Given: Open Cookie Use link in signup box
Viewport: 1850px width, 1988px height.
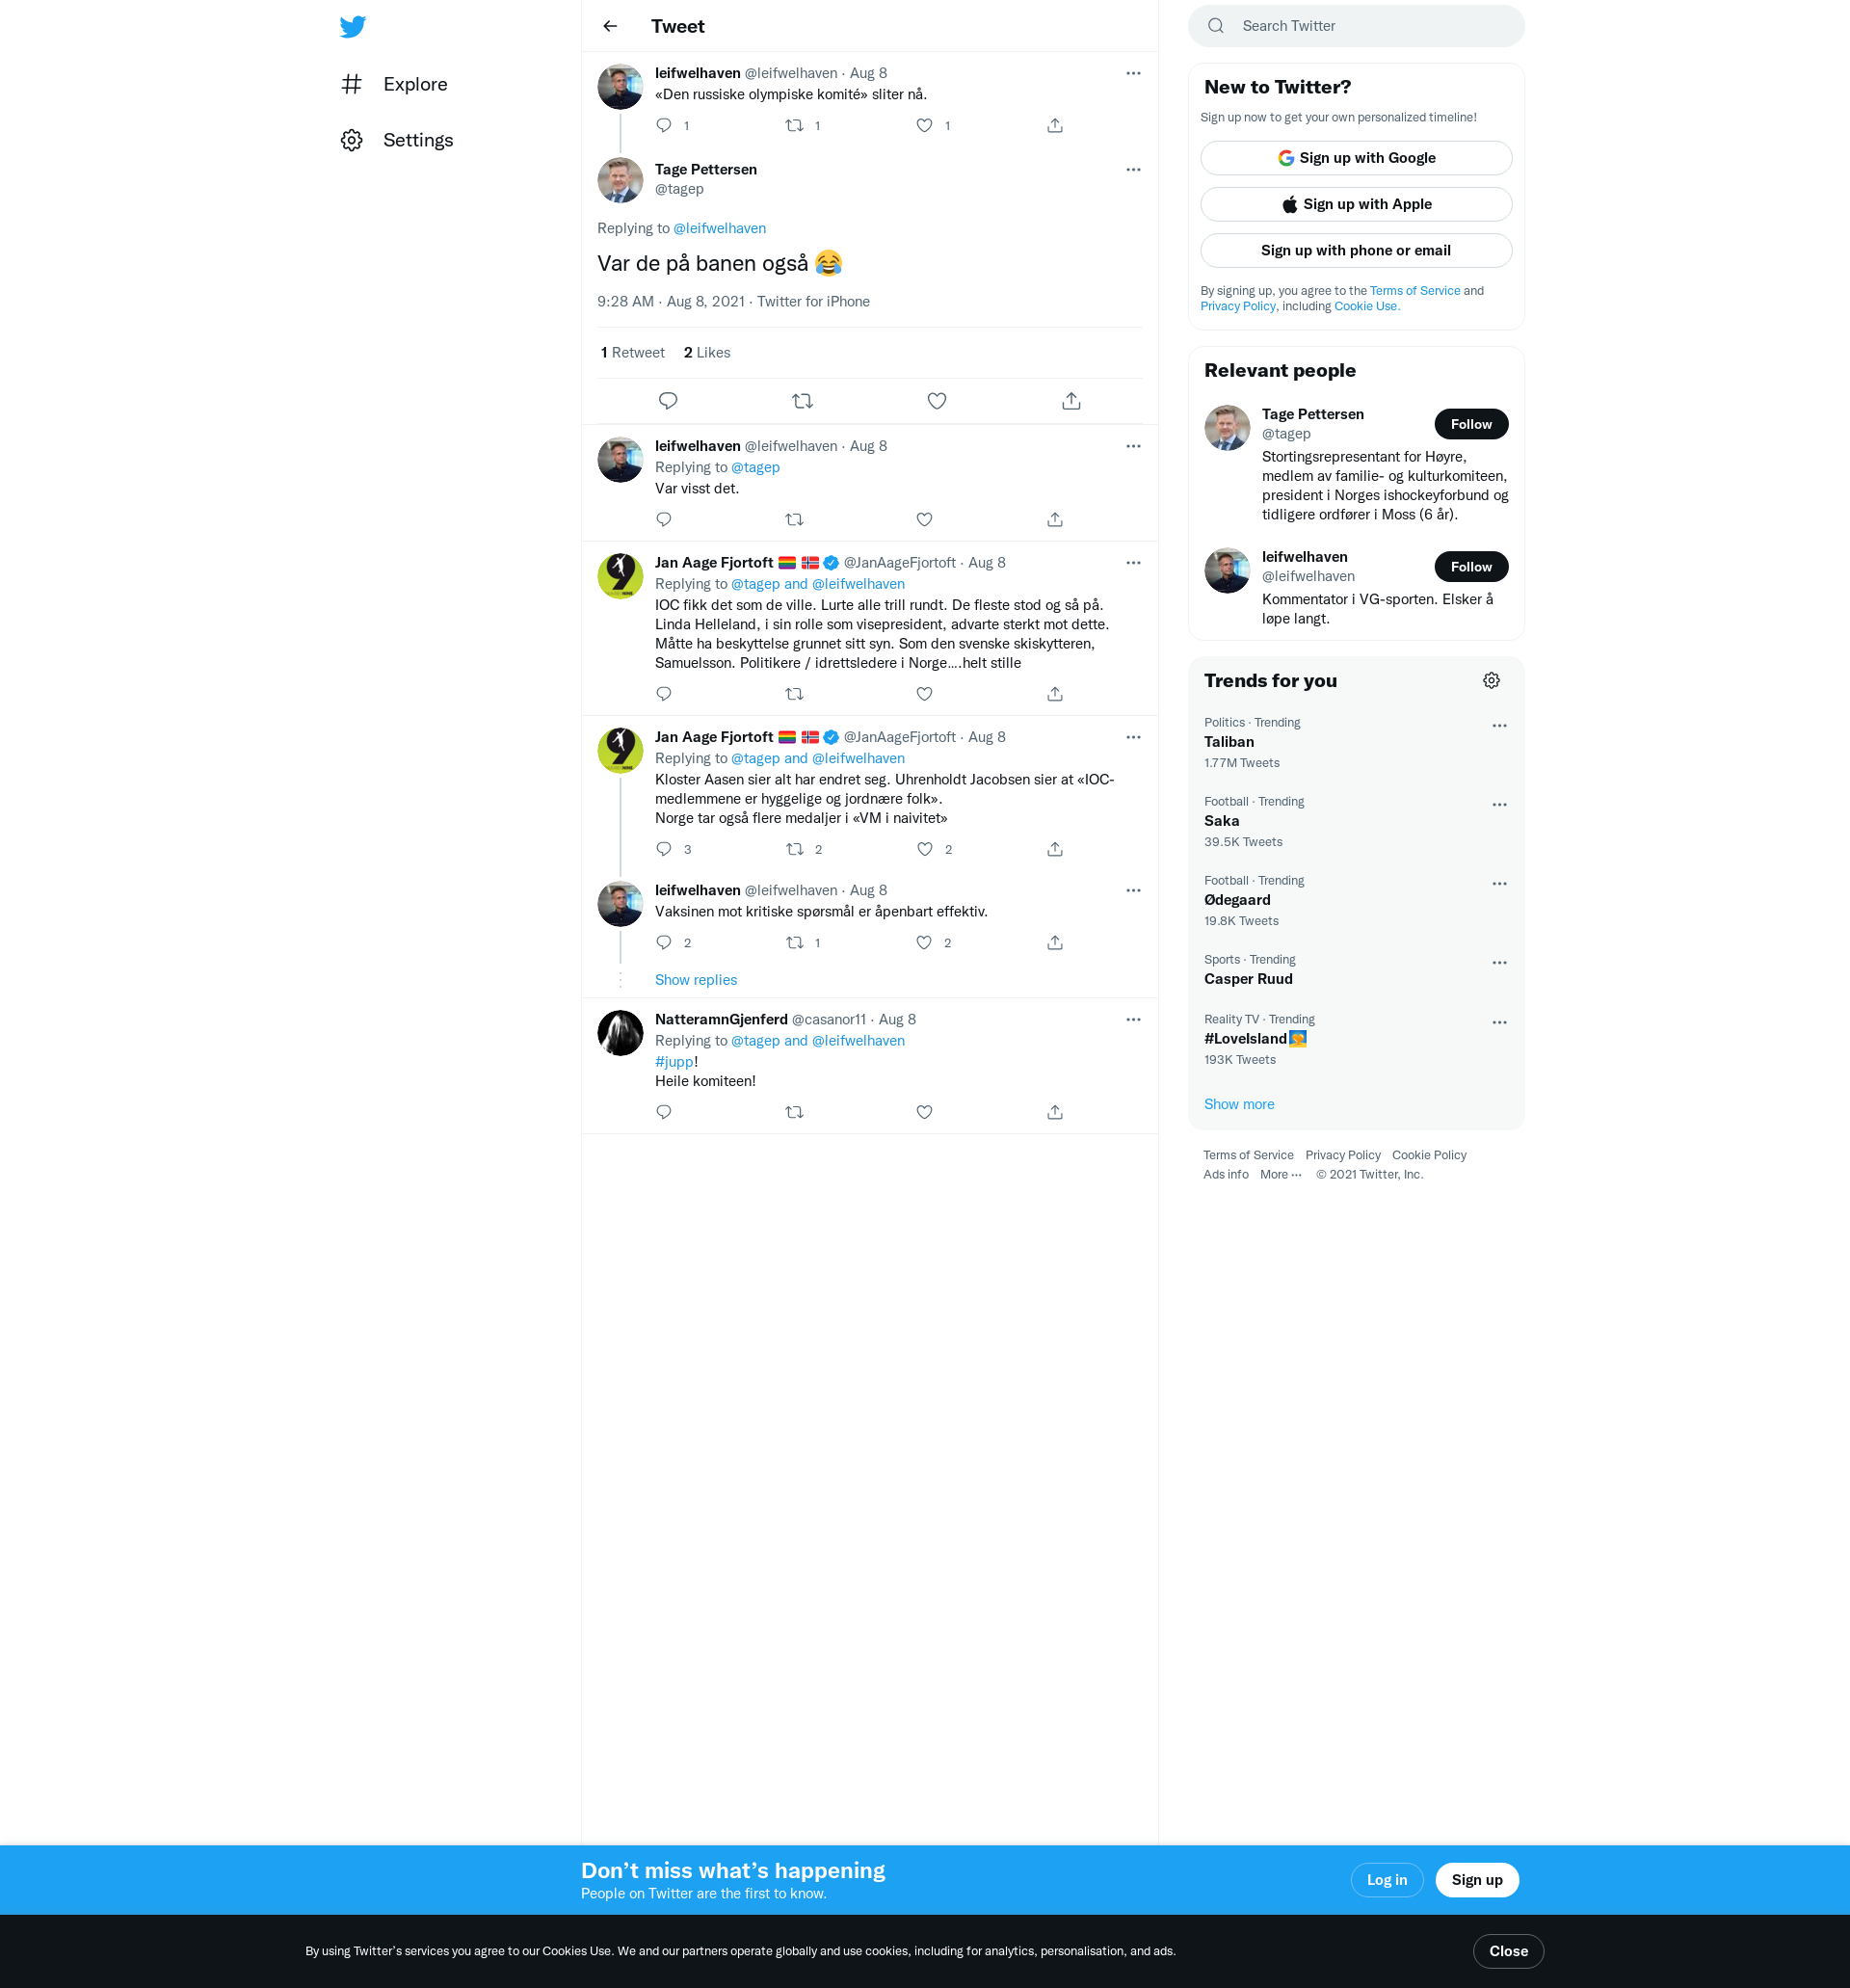Looking at the screenshot, I should [1365, 306].
